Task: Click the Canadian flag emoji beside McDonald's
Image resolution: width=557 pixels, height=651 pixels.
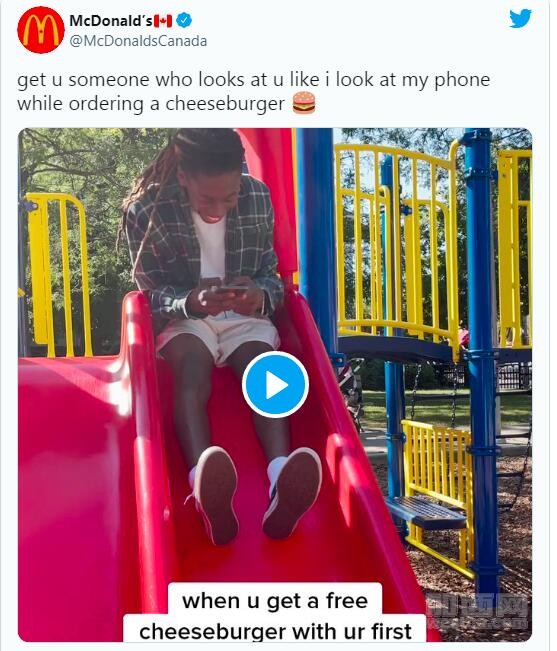Action: (x=163, y=20)
